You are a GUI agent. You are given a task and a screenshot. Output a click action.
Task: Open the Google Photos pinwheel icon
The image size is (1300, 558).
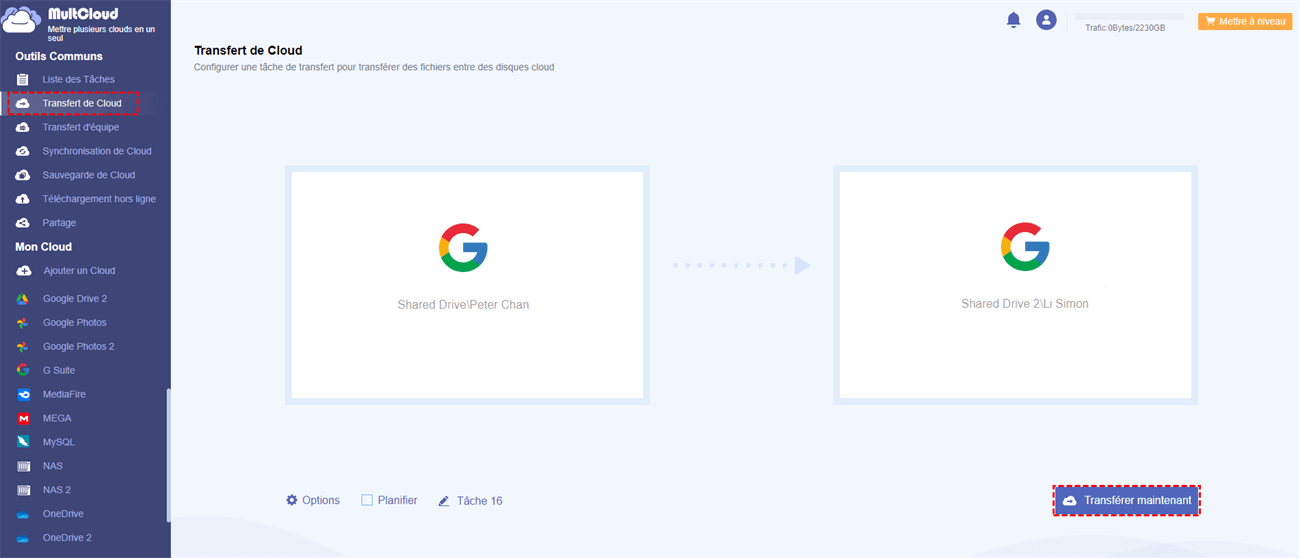(23, 323)
